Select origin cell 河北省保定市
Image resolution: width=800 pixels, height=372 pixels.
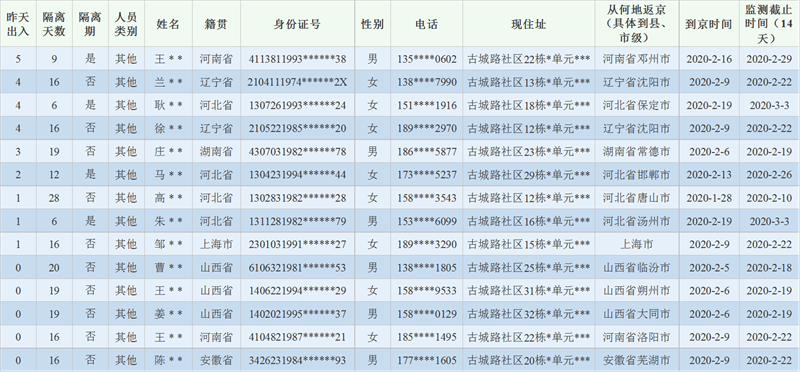pyautogui.click(x=636, y=106)
